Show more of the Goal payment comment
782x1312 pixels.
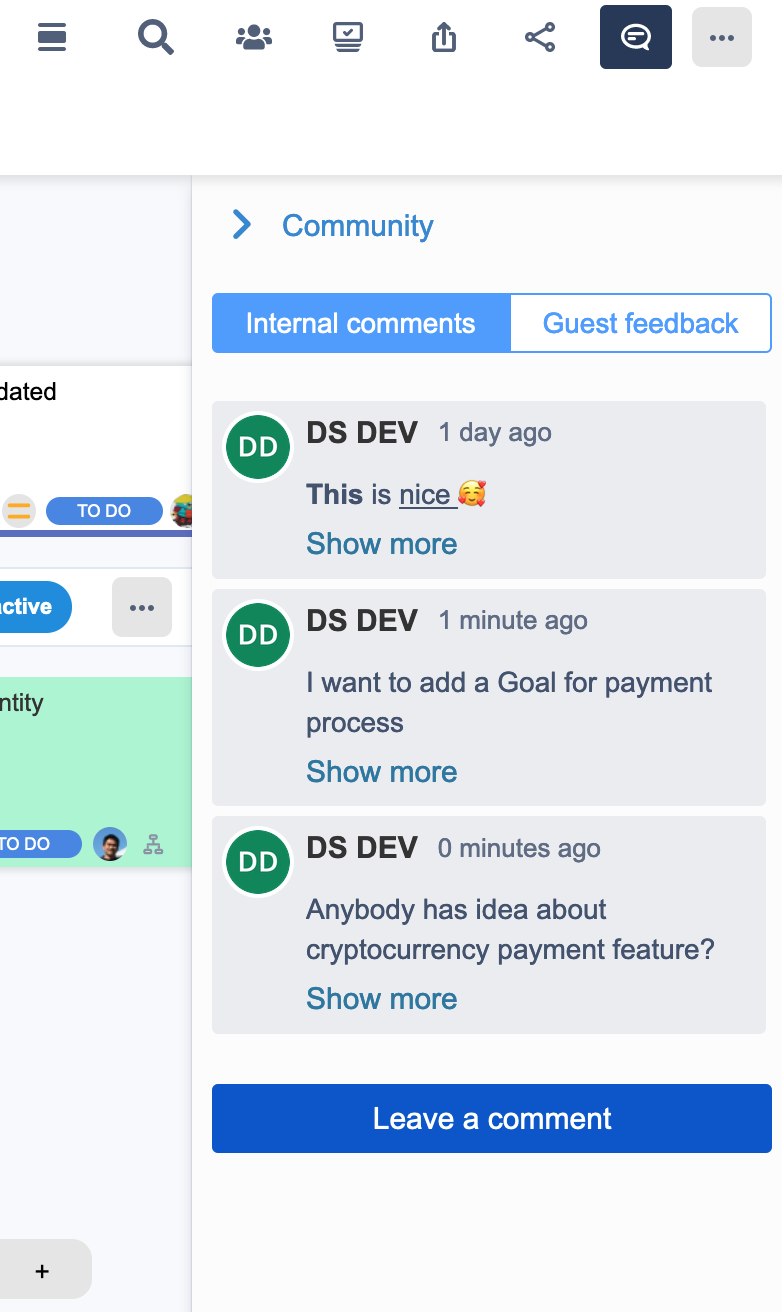coord(381,772)
